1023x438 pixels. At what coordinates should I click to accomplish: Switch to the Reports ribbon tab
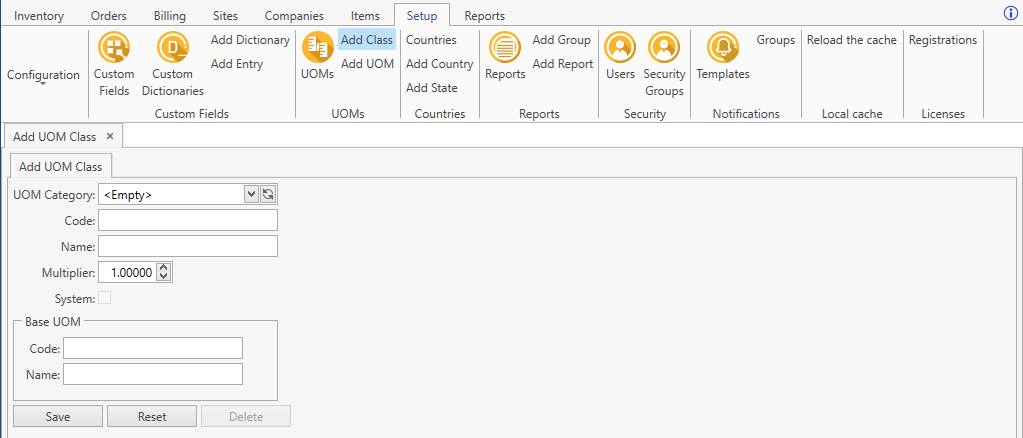click(x=485, y=16)
